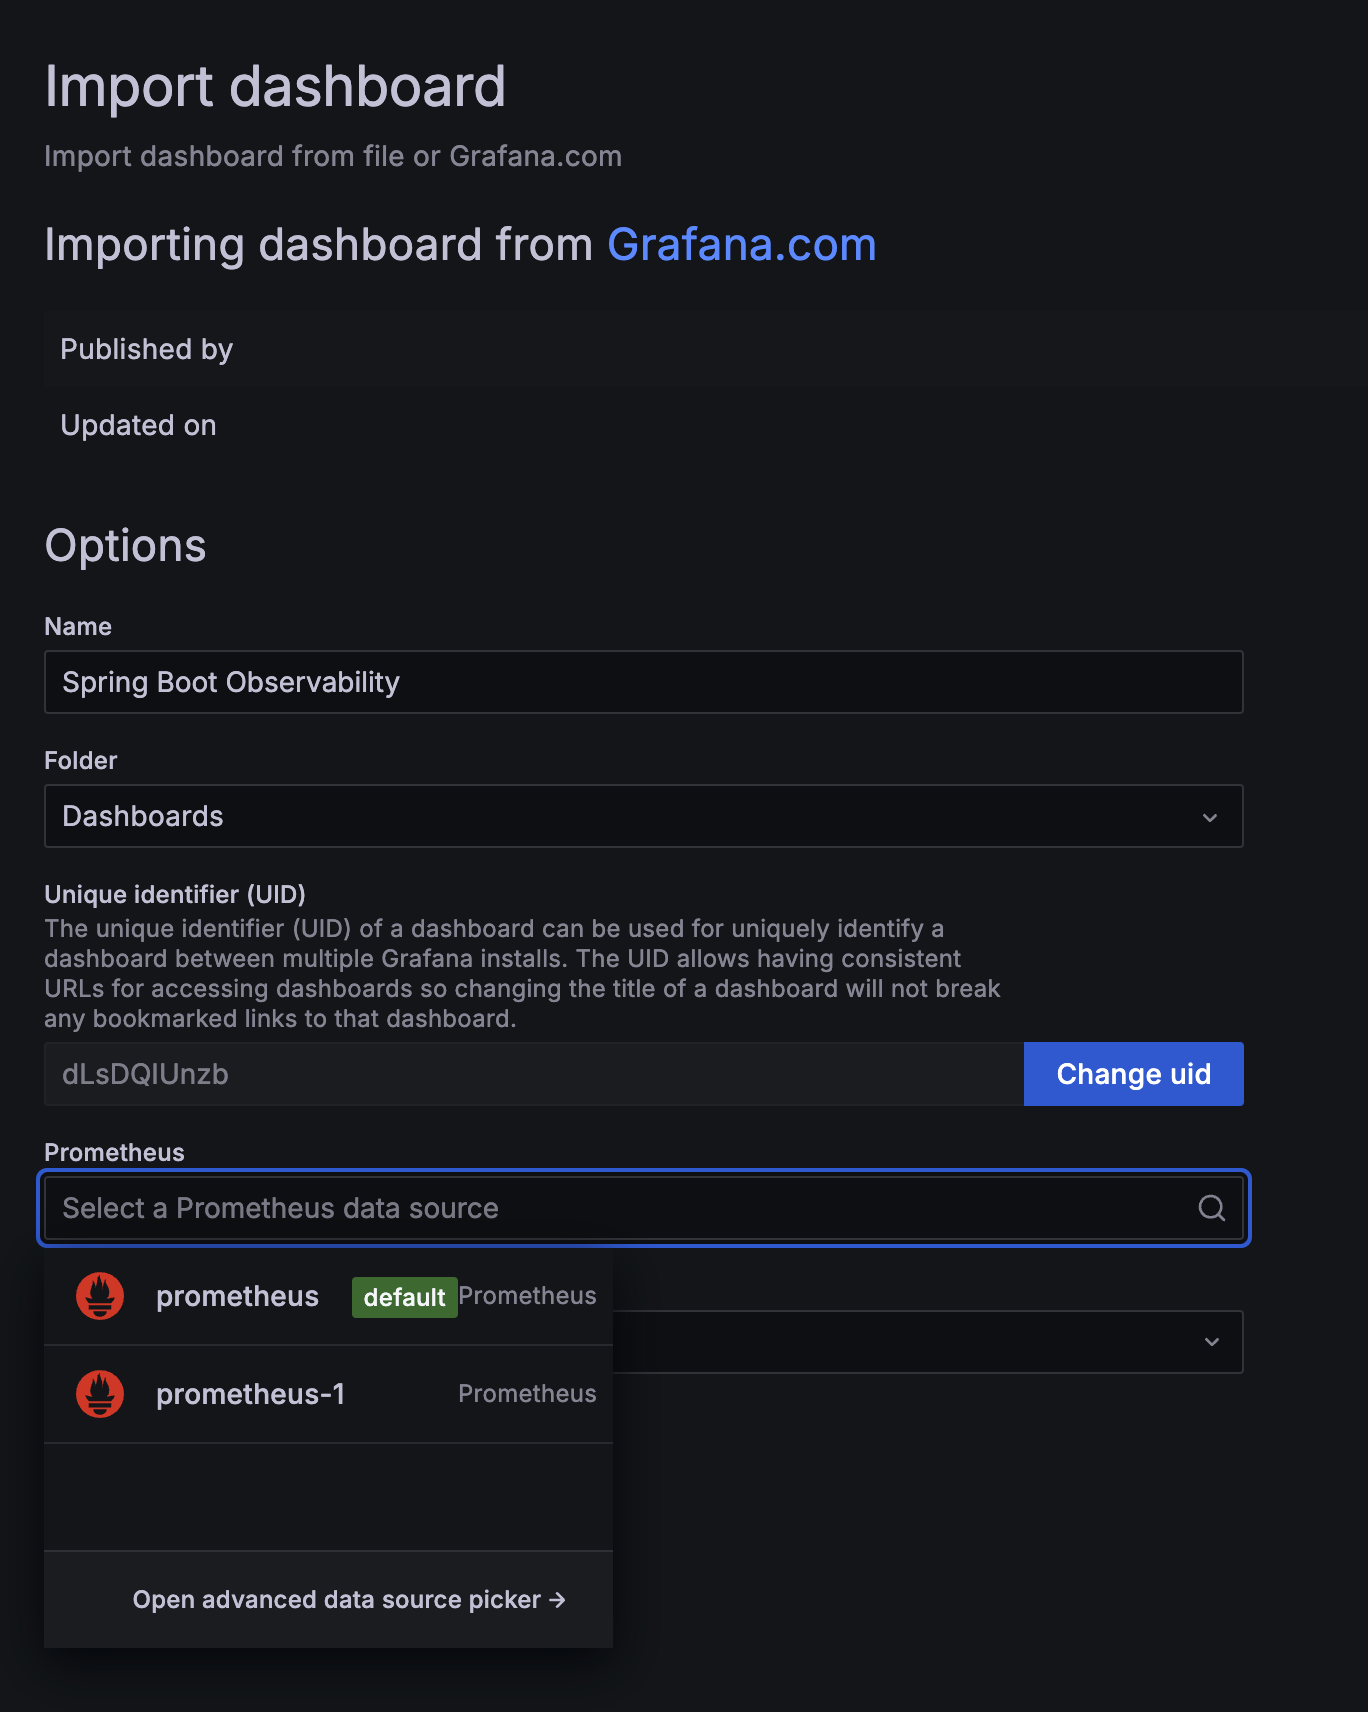
Task: Click the Import dashboard page title
Action: click(x=275, y=87)
